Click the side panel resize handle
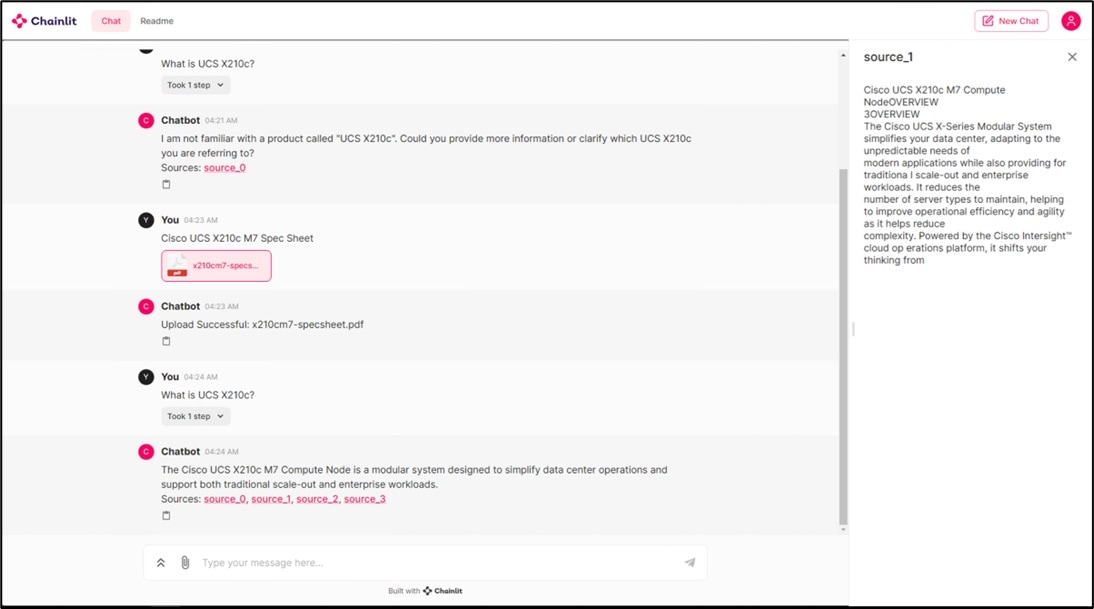The height and width of the screenshot is (609, 1094). (x=853, y=329)
